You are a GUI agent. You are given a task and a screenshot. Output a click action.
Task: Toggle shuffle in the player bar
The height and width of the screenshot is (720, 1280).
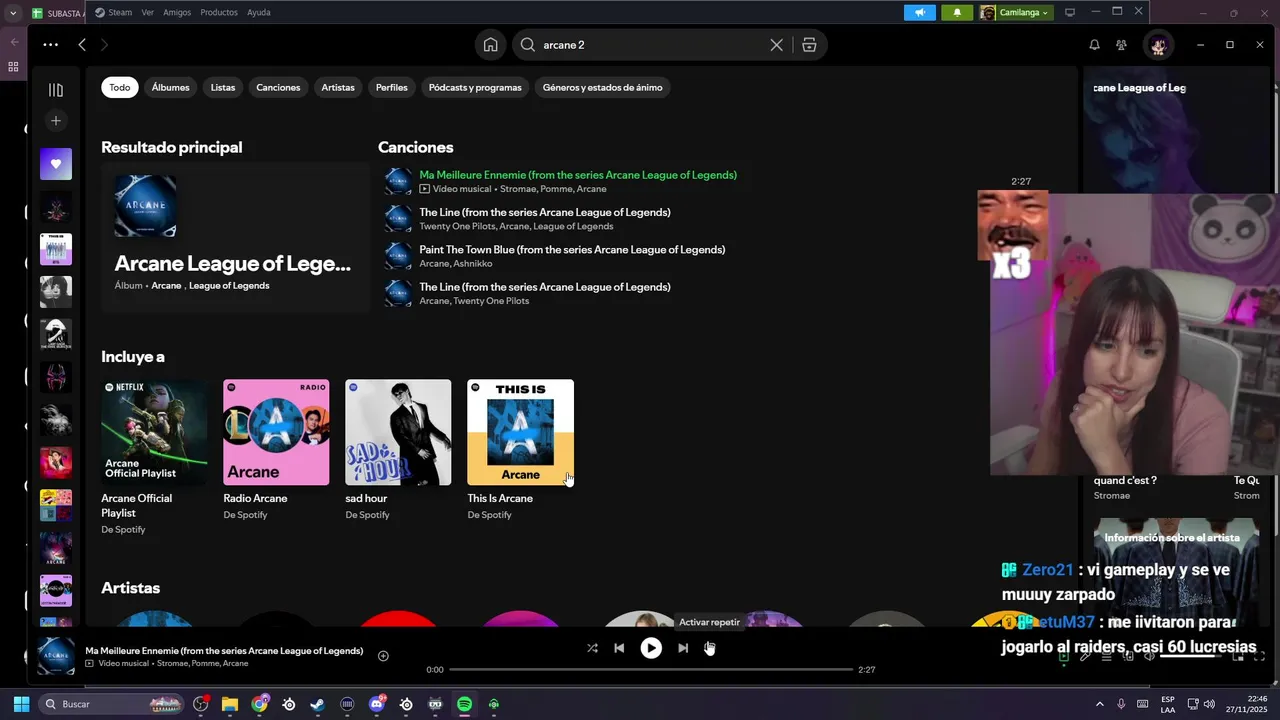coord(592,648)
